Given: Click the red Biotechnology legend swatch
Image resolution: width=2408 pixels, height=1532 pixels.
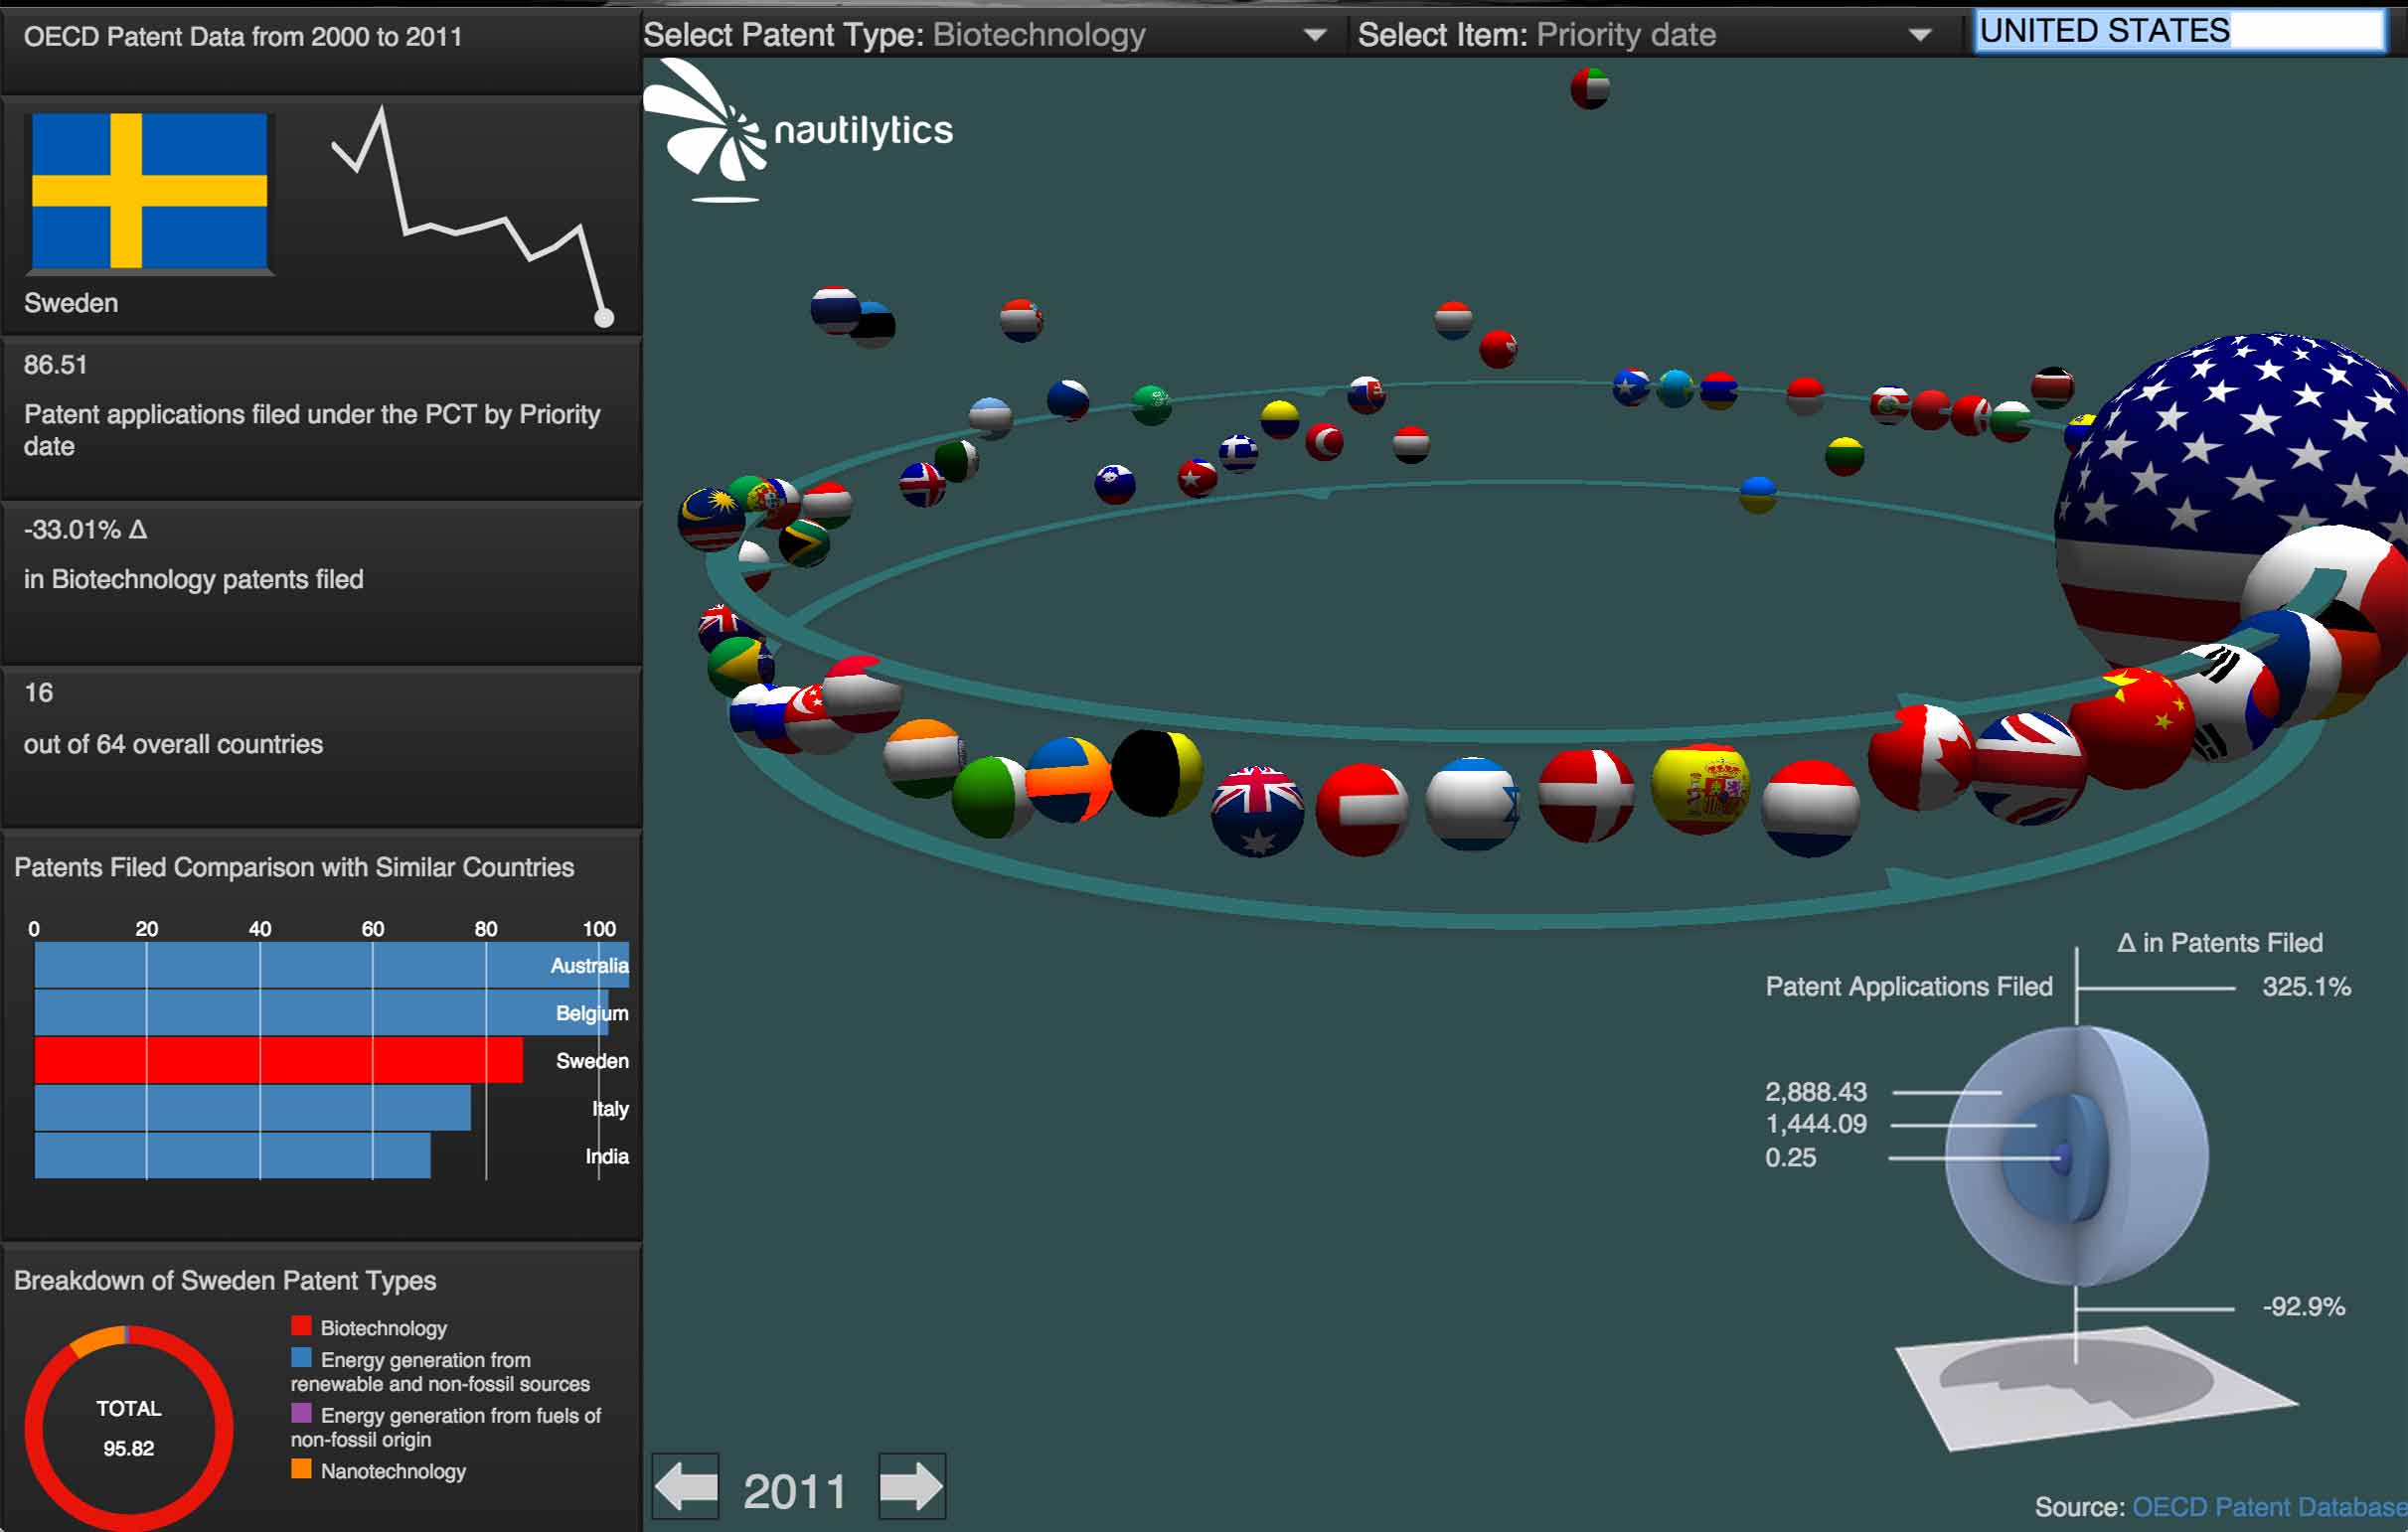Looking at the screenshot, I should (x=301, y=1326).
